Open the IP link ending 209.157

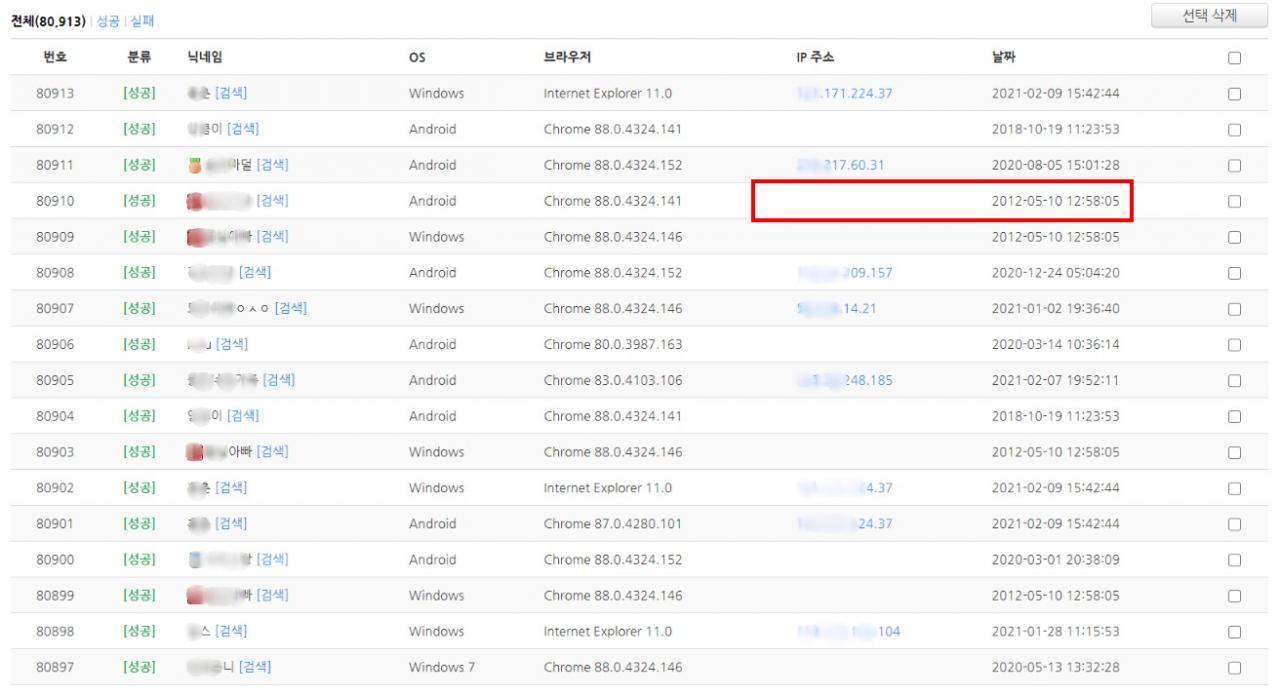tap(845, 273)
